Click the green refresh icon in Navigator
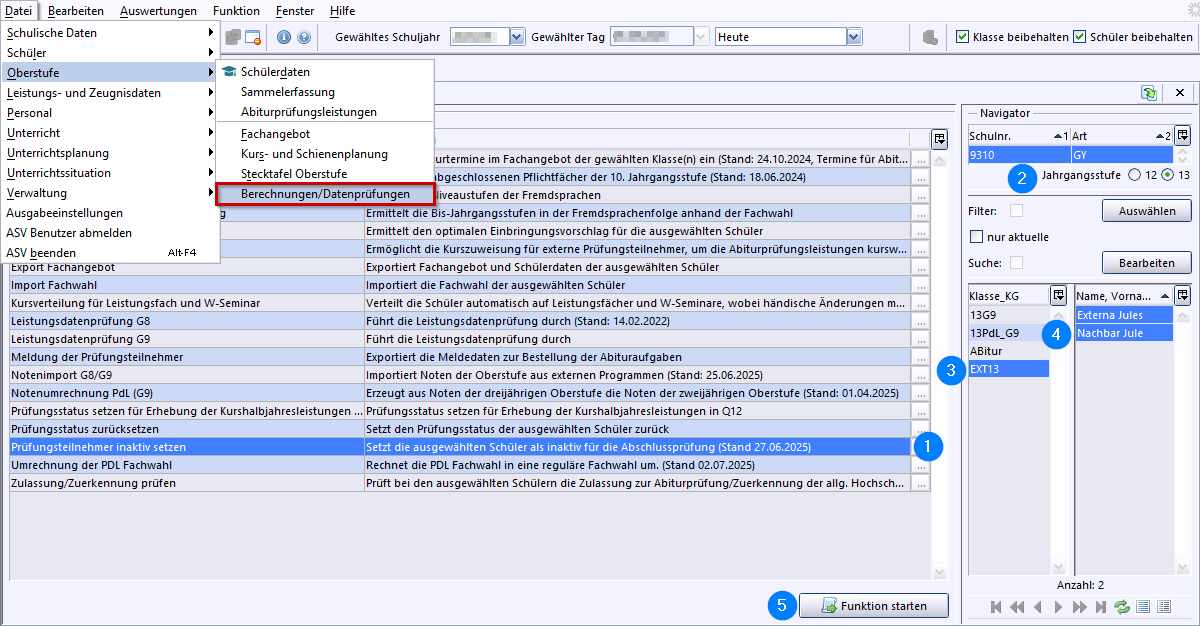1200x626 pixels. [1121, 607]
